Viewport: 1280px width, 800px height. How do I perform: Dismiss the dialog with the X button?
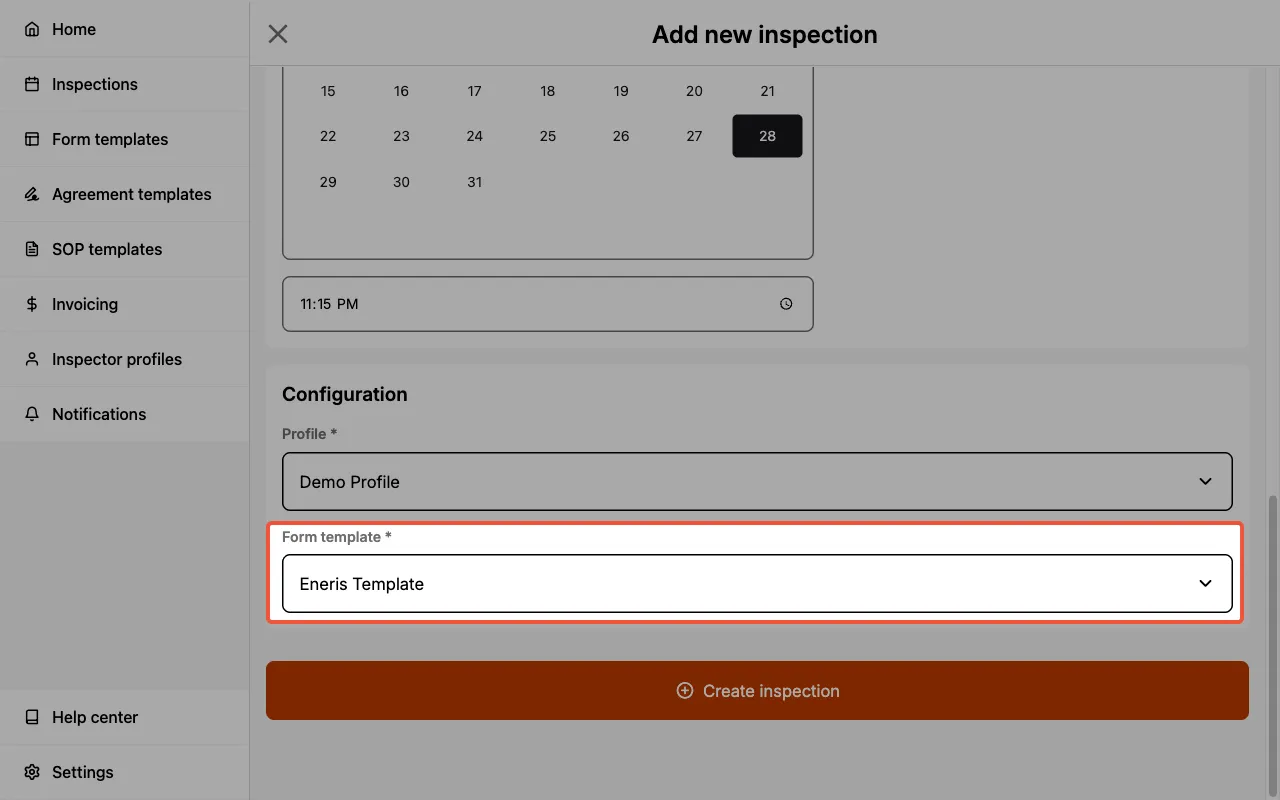(x=277, y=33)
